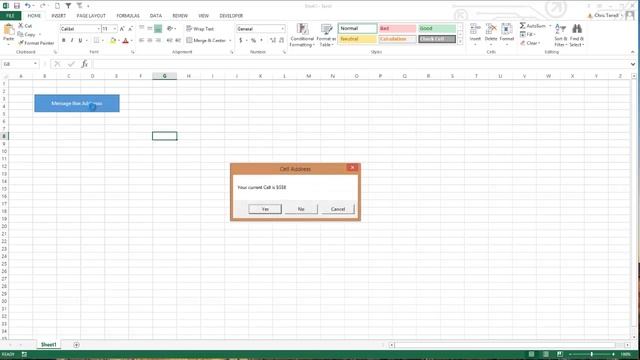Undo the last action

[27, 6]
